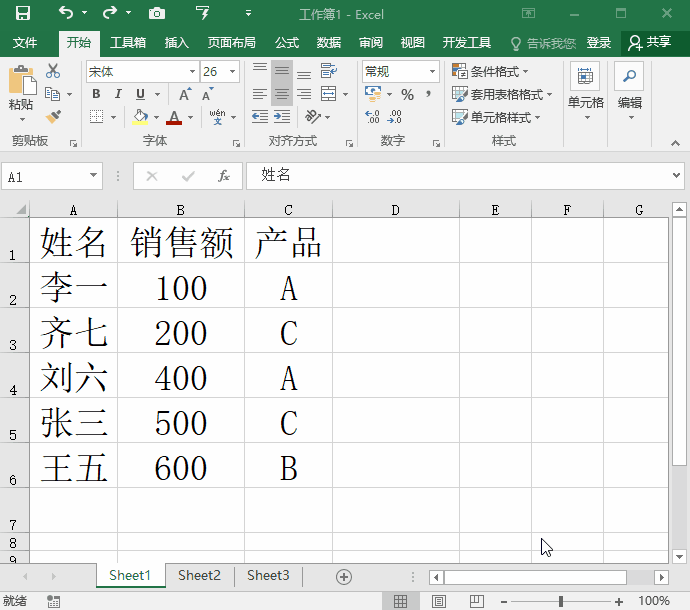Viewport: 690px width, 610px height.
Task: Expand the 条件格式 conditional formatting menu
Action: 490,71
